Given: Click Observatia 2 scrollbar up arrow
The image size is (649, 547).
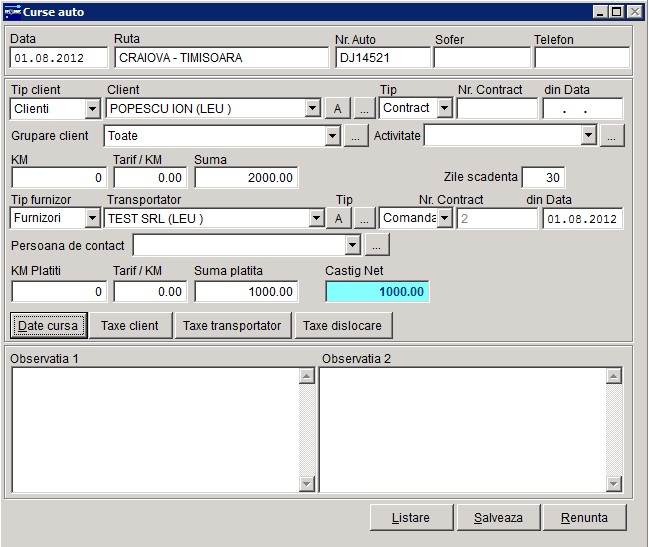Looking at the screenshot, I should pos(613,376).
